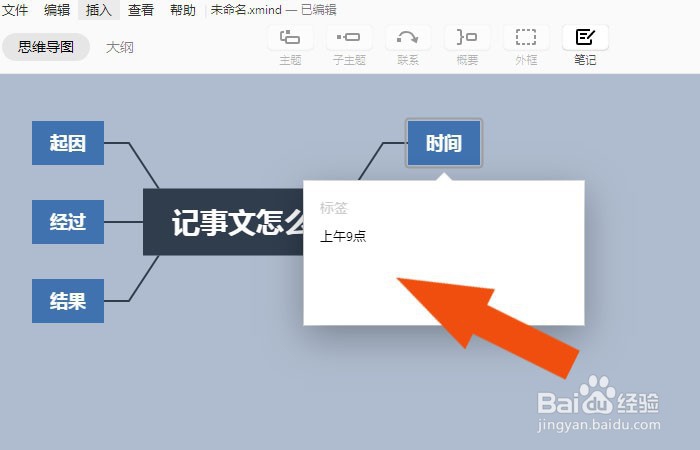Image resolution: width=700 pixels, height=450 pixels.
Task: Switch to the 大纲 outline tab
Action: click(120, 47)
